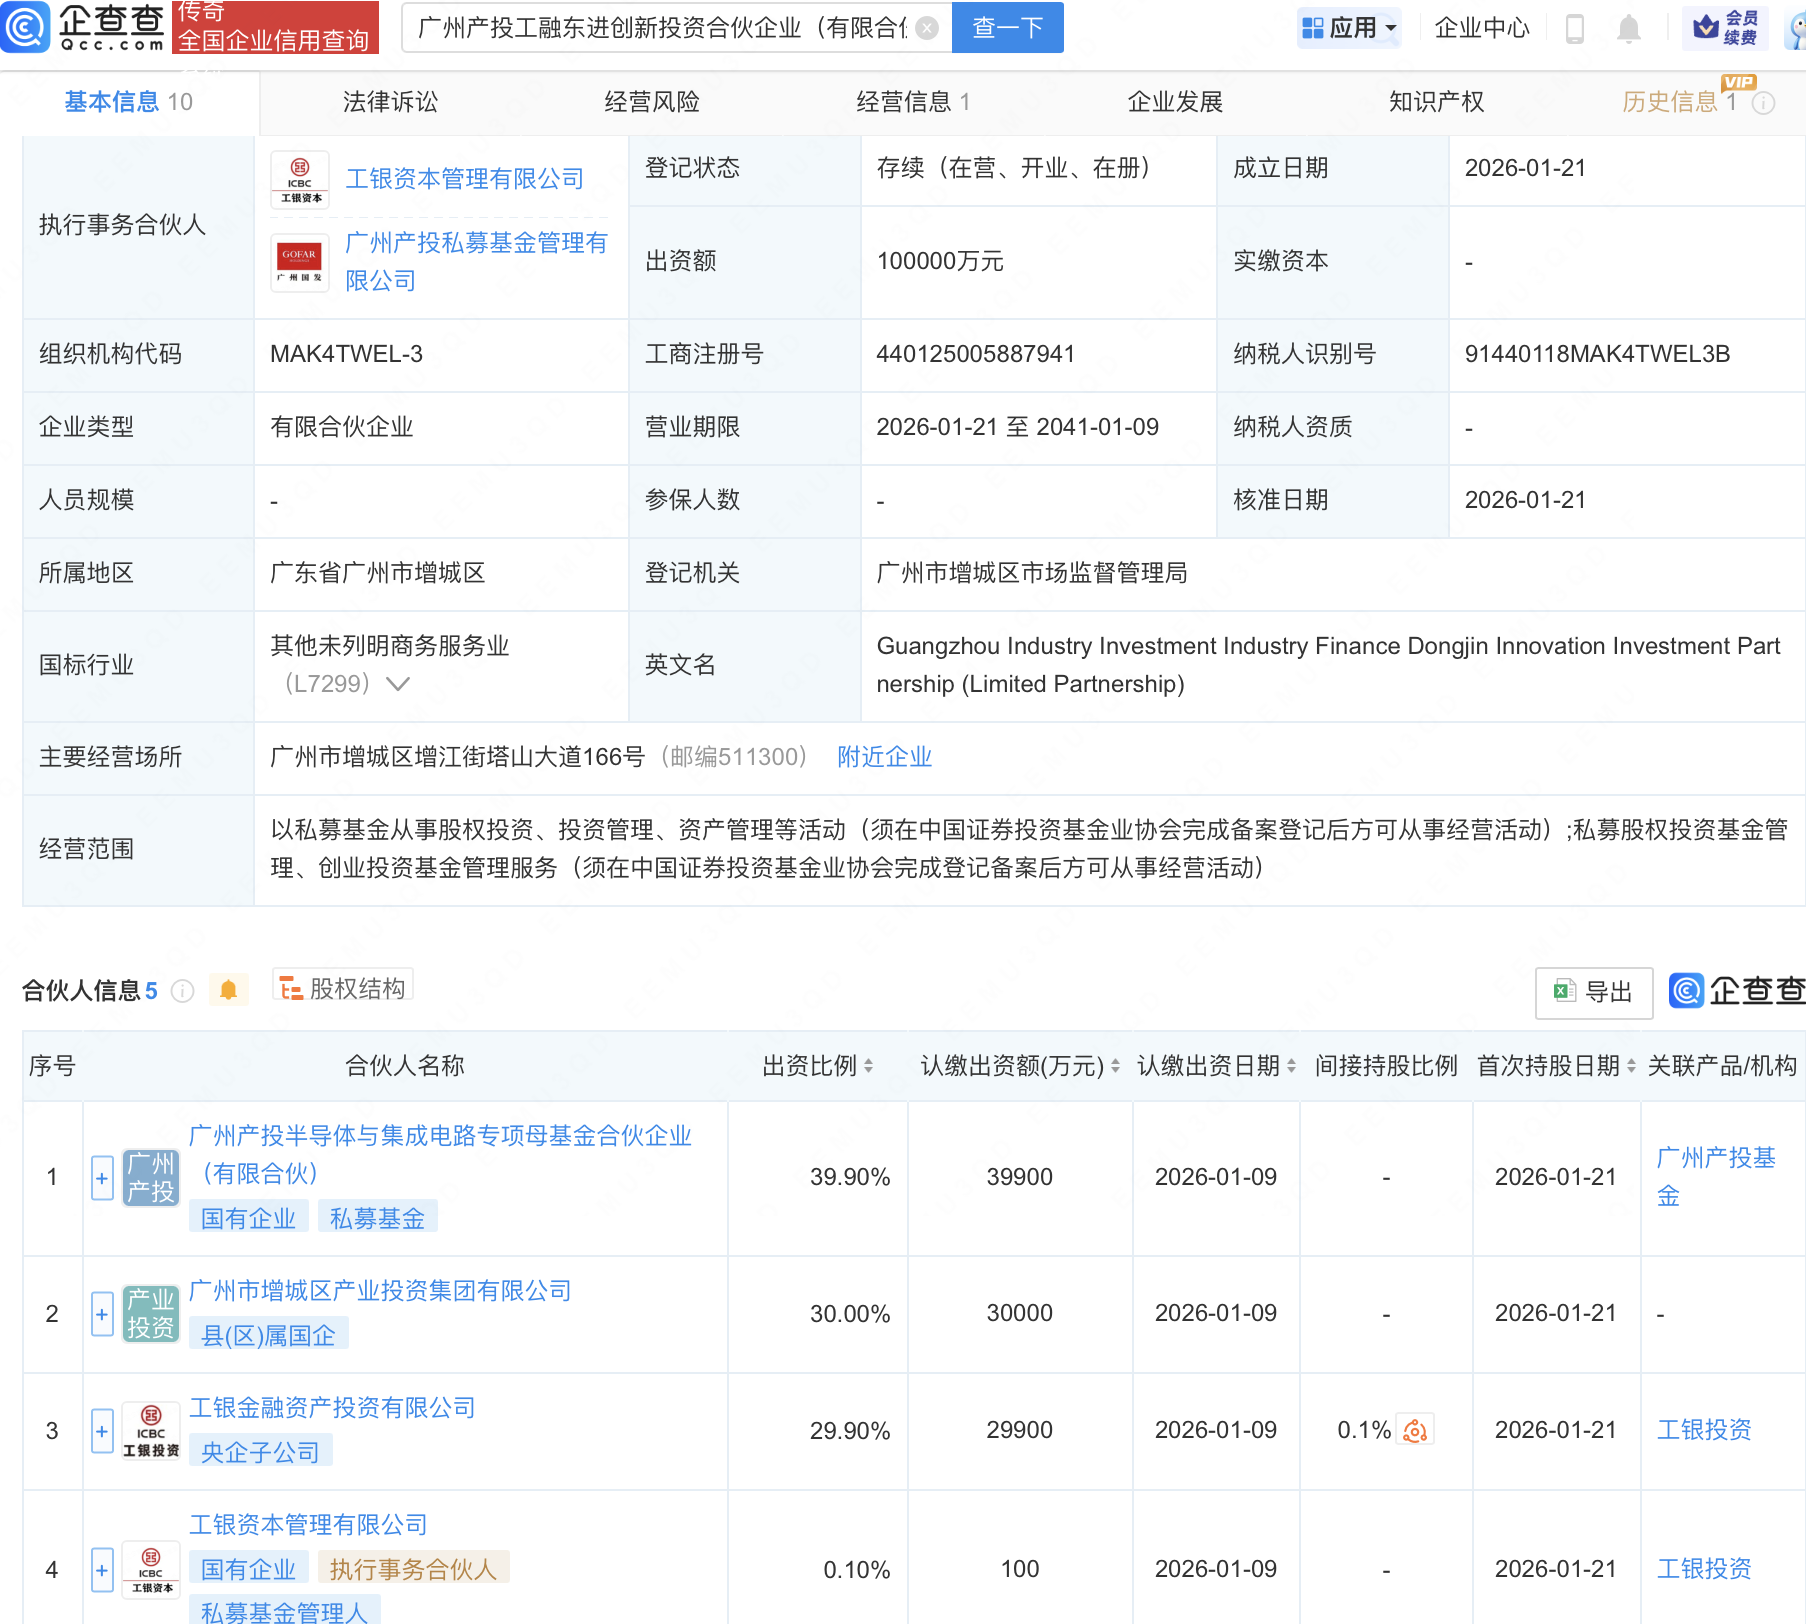Image resolution: width=1806 pixels, height=1624 pixels.
Task: Switch to the 法律诉讼 tab
Action: tap(390, 102)
